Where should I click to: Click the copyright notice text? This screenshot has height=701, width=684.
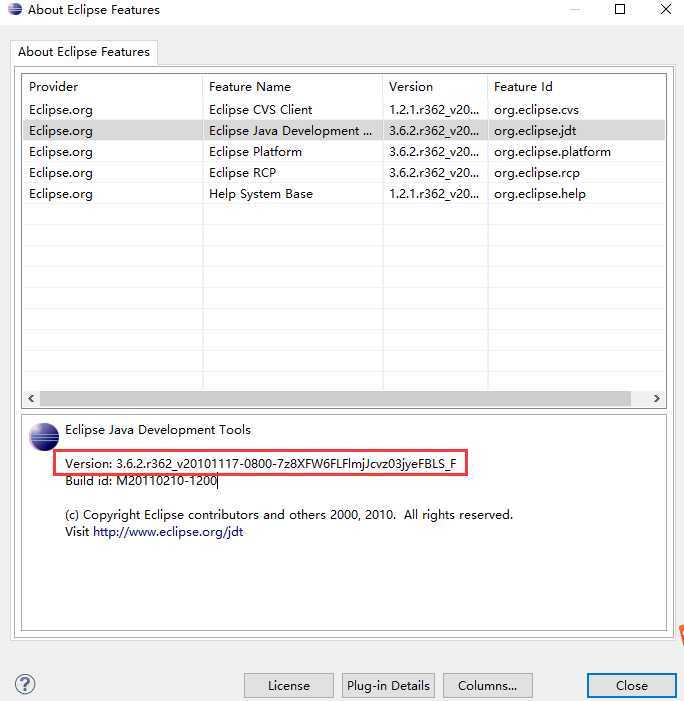pos(289,515)
